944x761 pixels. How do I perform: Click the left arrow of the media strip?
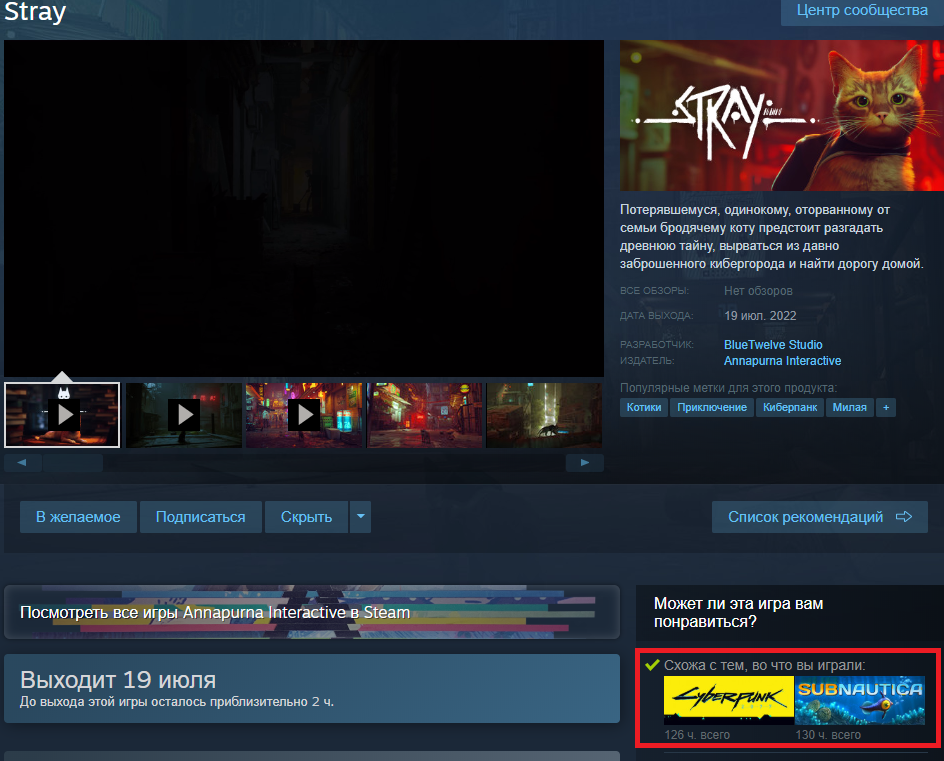(x=22, y=462)
